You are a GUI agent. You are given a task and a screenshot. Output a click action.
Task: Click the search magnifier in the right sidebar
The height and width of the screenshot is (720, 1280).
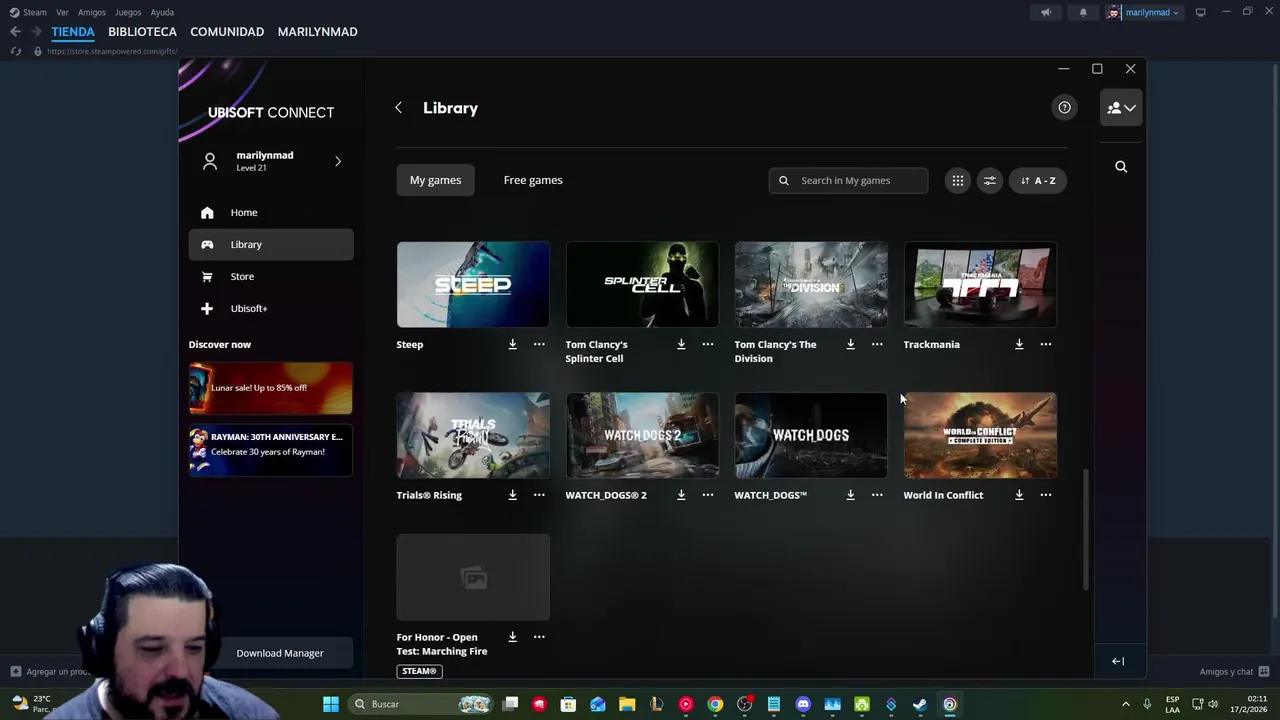point(1121,167)
